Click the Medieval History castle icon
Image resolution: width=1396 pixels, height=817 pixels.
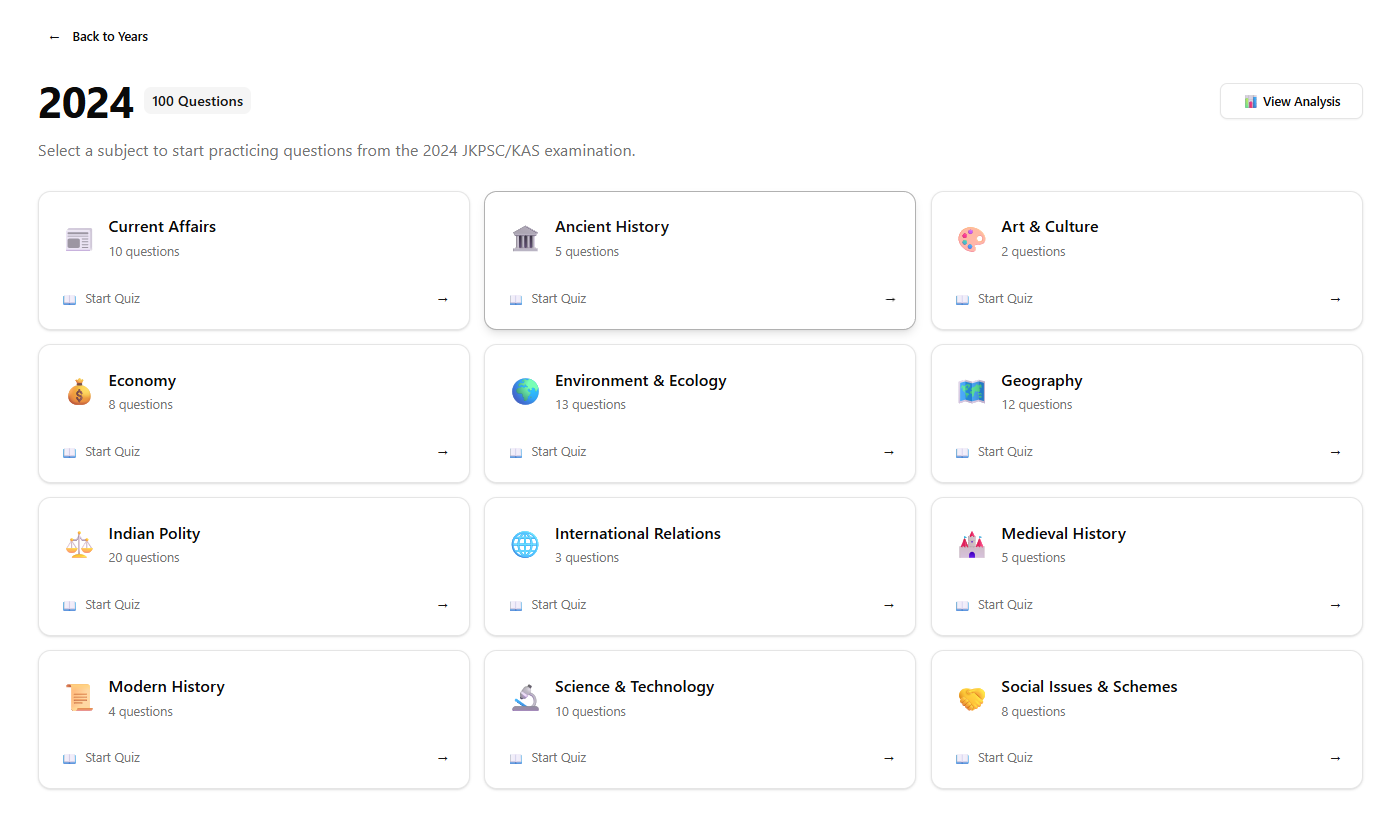[x=971, y=545]
